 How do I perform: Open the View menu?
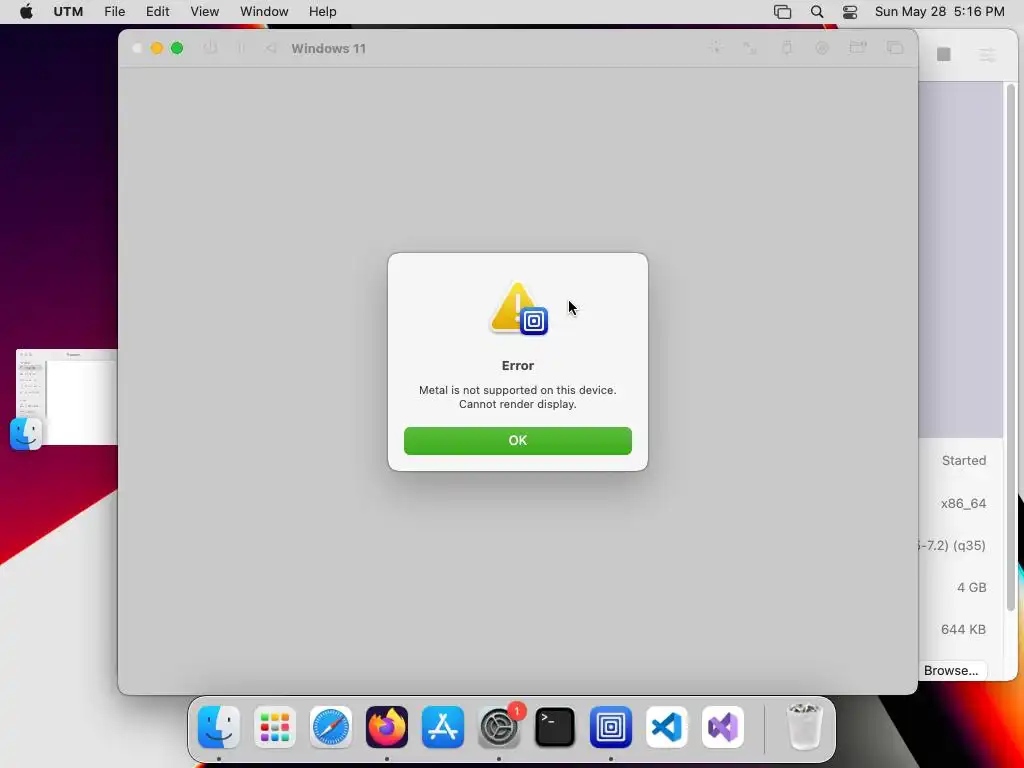(204, 12)
